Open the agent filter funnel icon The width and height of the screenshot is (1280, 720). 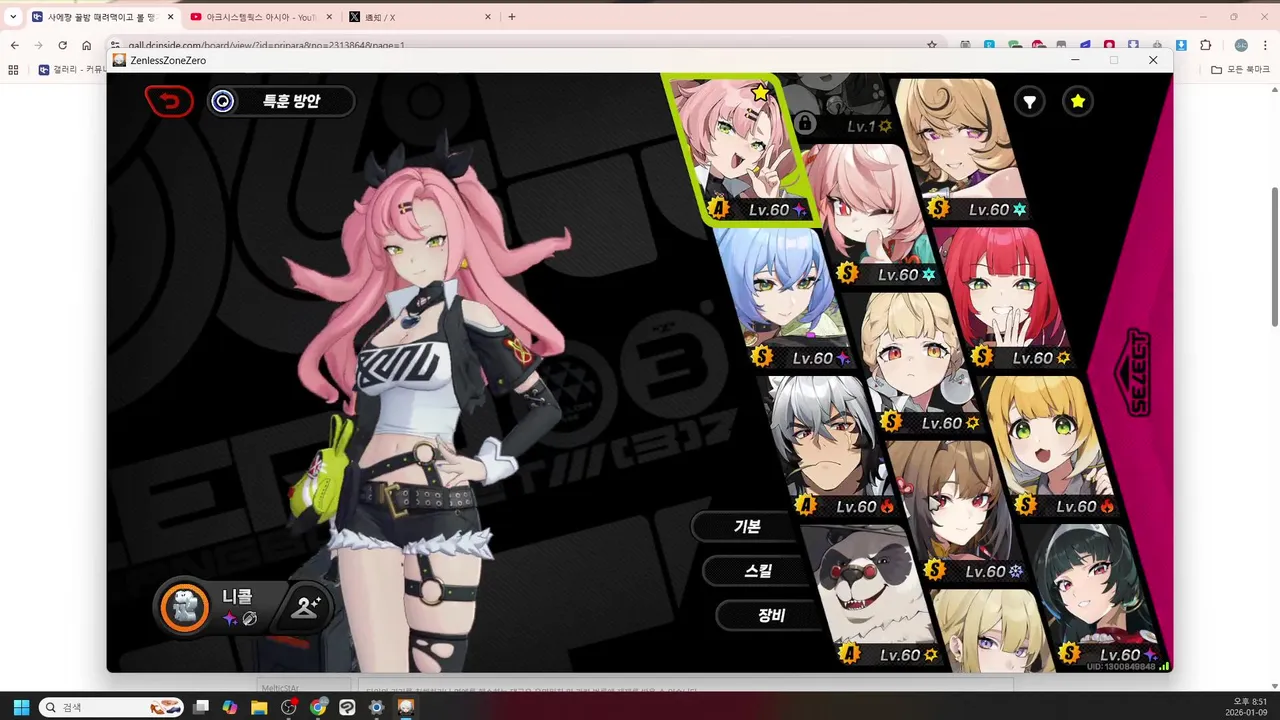click(1029, 101)
